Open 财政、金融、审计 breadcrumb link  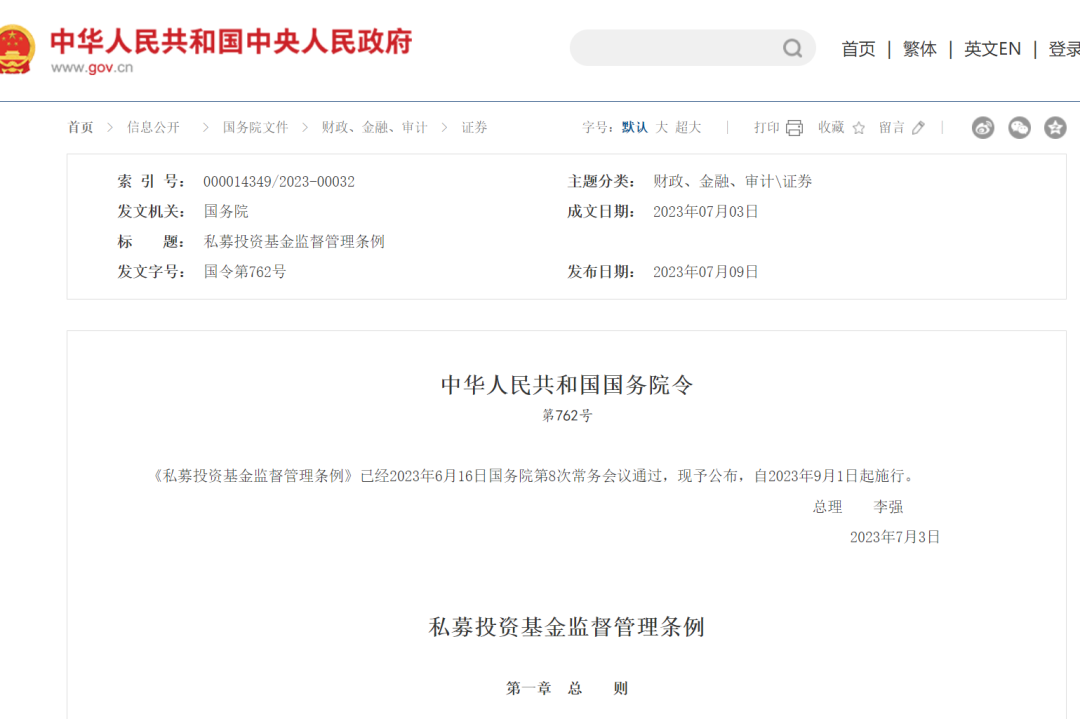pos(374,128)
